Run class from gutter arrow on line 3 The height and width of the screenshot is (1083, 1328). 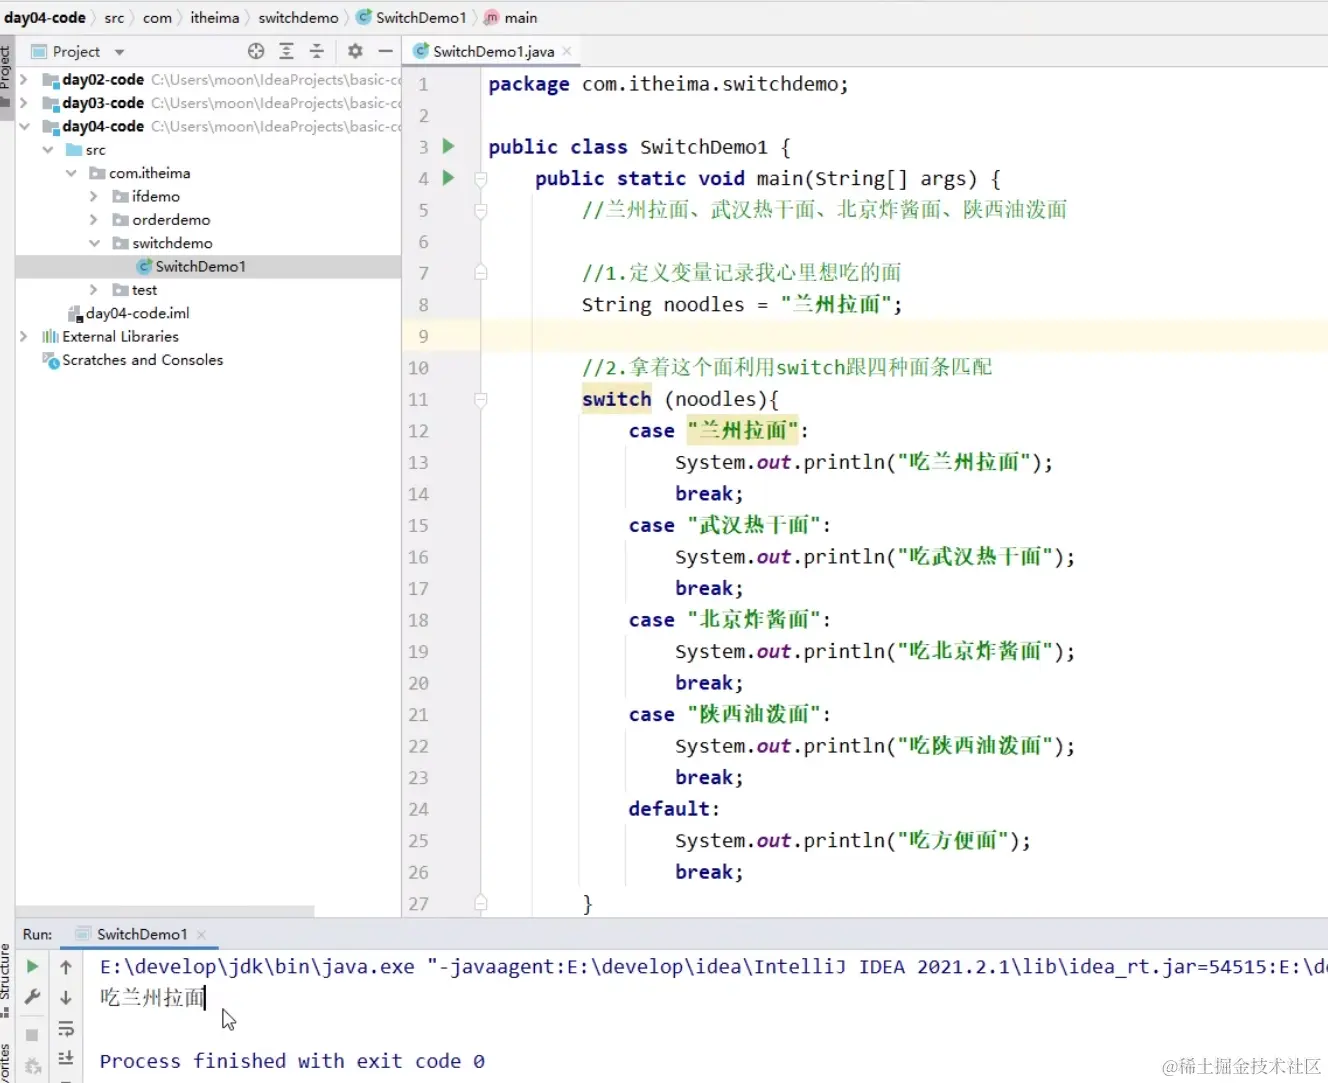449,146
